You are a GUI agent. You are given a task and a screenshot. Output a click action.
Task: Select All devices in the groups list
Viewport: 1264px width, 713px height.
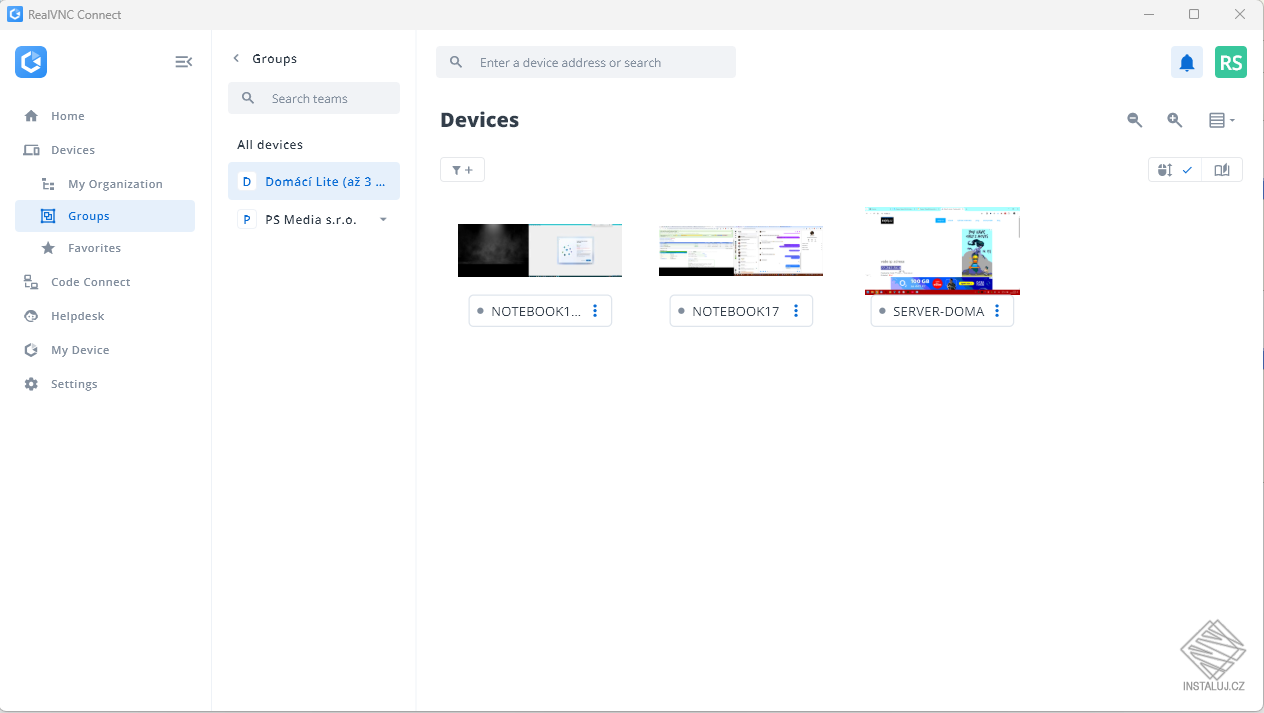270,145
